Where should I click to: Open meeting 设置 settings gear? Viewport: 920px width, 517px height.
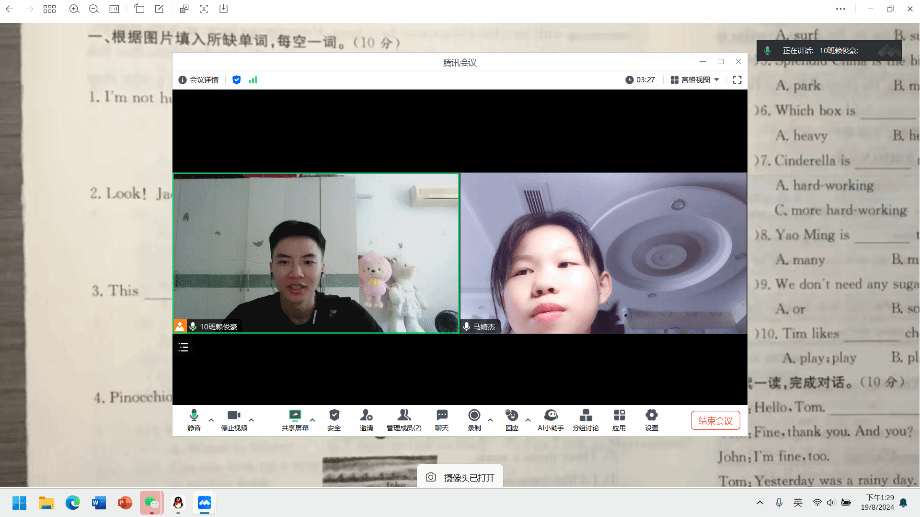[651, 419]
